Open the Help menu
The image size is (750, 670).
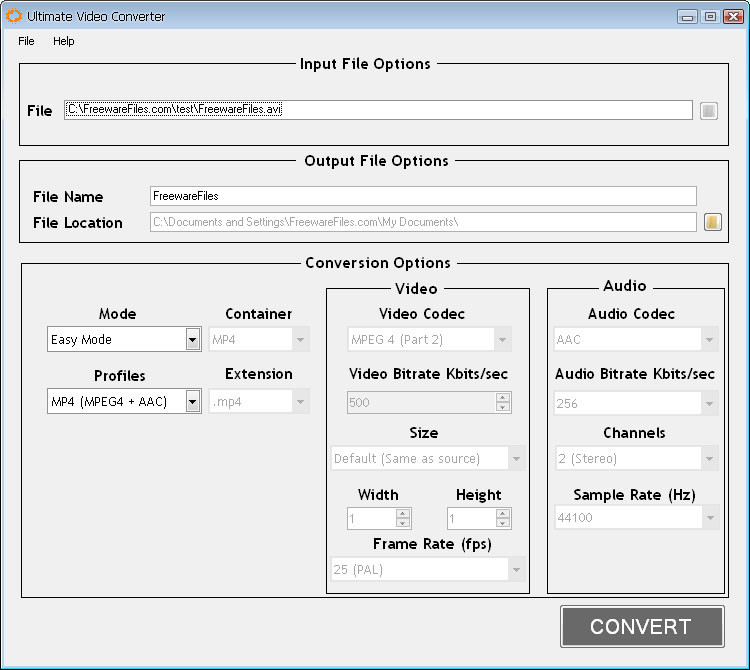64,41
